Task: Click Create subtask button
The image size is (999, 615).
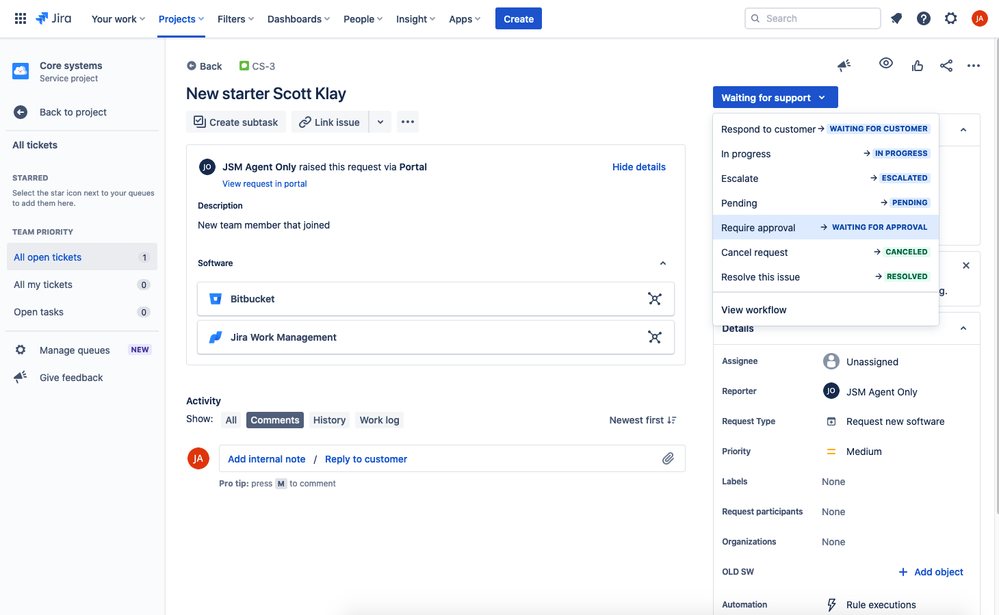Action: [x=236, y=122]
